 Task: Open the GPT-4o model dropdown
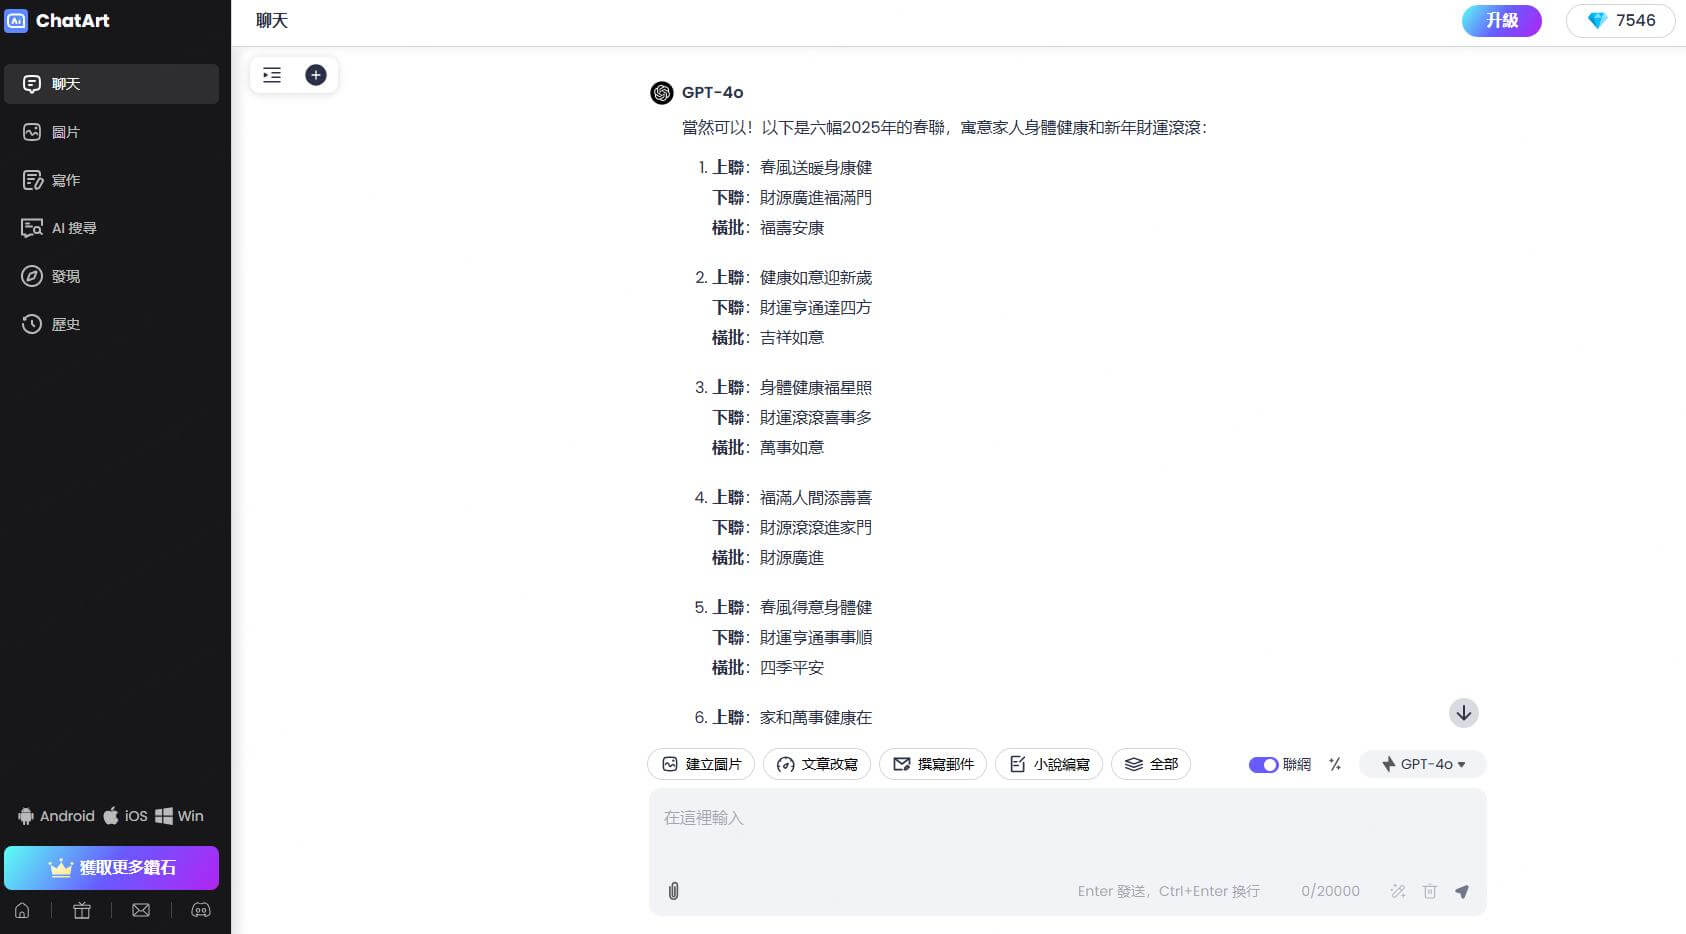[x=1423, y=764]
